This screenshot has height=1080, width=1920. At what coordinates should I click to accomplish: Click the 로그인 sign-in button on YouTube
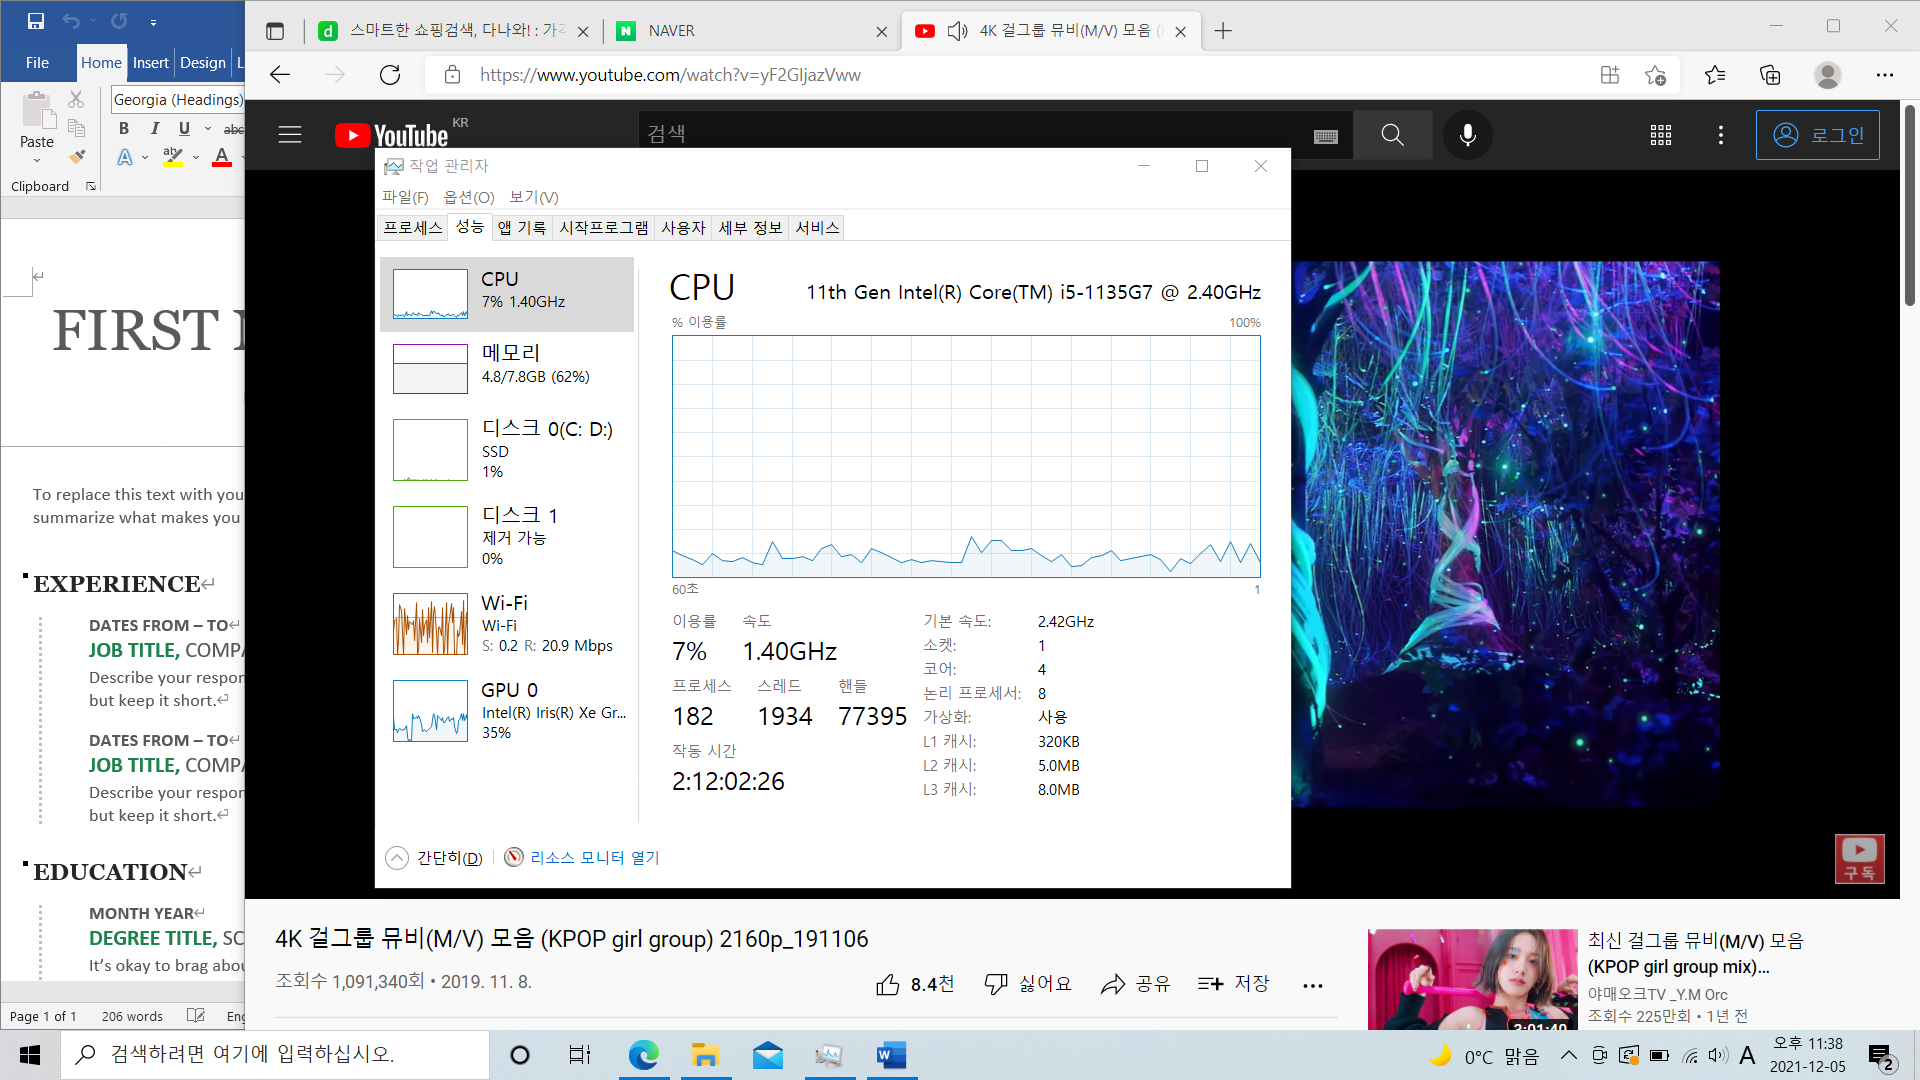click(x=1817, y=135)
